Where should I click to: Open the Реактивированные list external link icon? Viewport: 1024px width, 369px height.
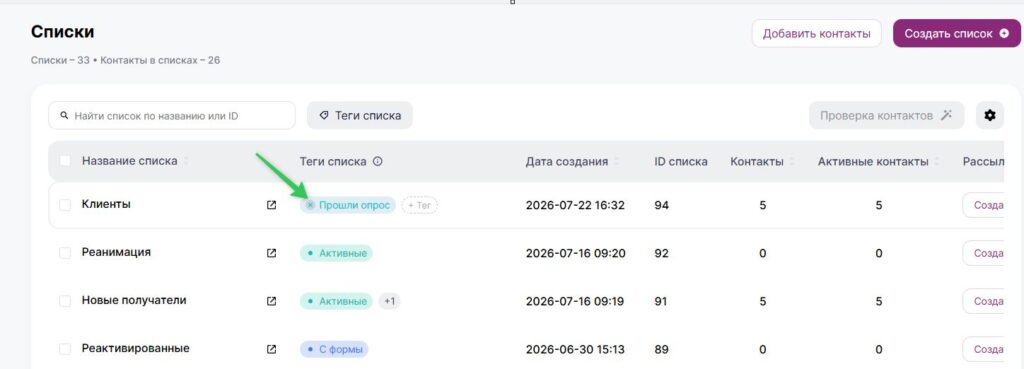(x=272, y=349)
